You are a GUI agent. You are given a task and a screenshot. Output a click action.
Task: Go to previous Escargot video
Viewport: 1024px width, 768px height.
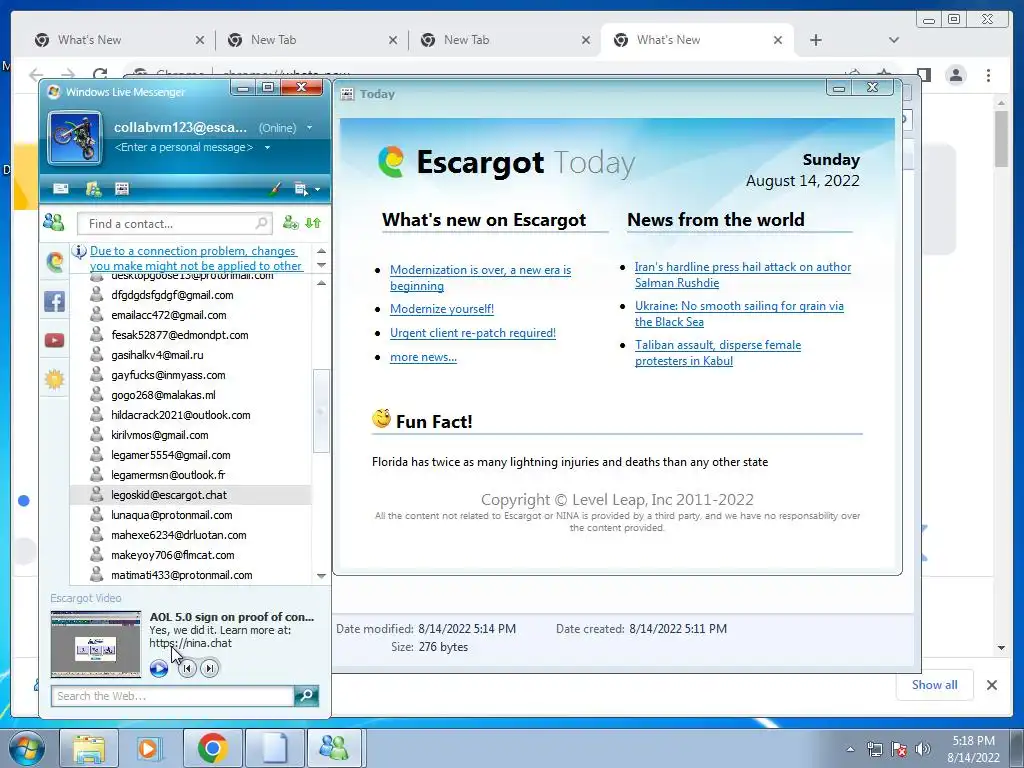pyautogui.click(x=187, y=668)
